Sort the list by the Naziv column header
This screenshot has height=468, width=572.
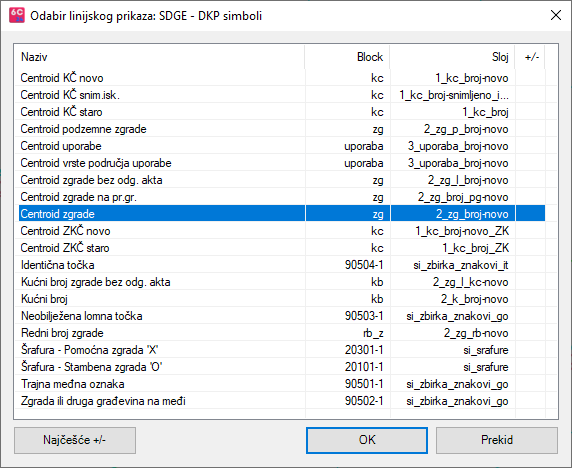click(x=159, y=57)
